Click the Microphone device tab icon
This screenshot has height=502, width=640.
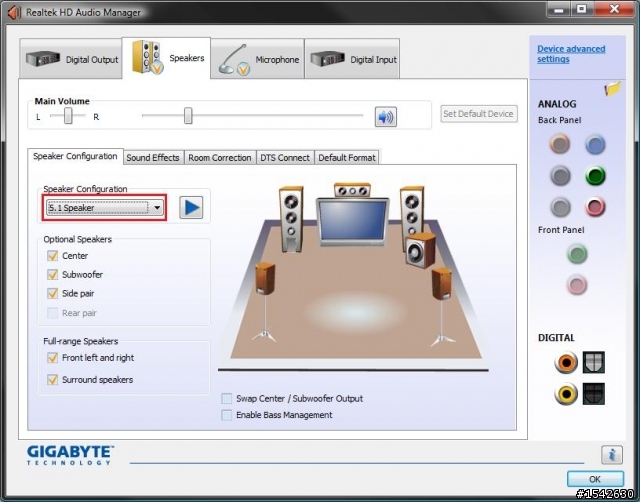(x=234, y=60)
